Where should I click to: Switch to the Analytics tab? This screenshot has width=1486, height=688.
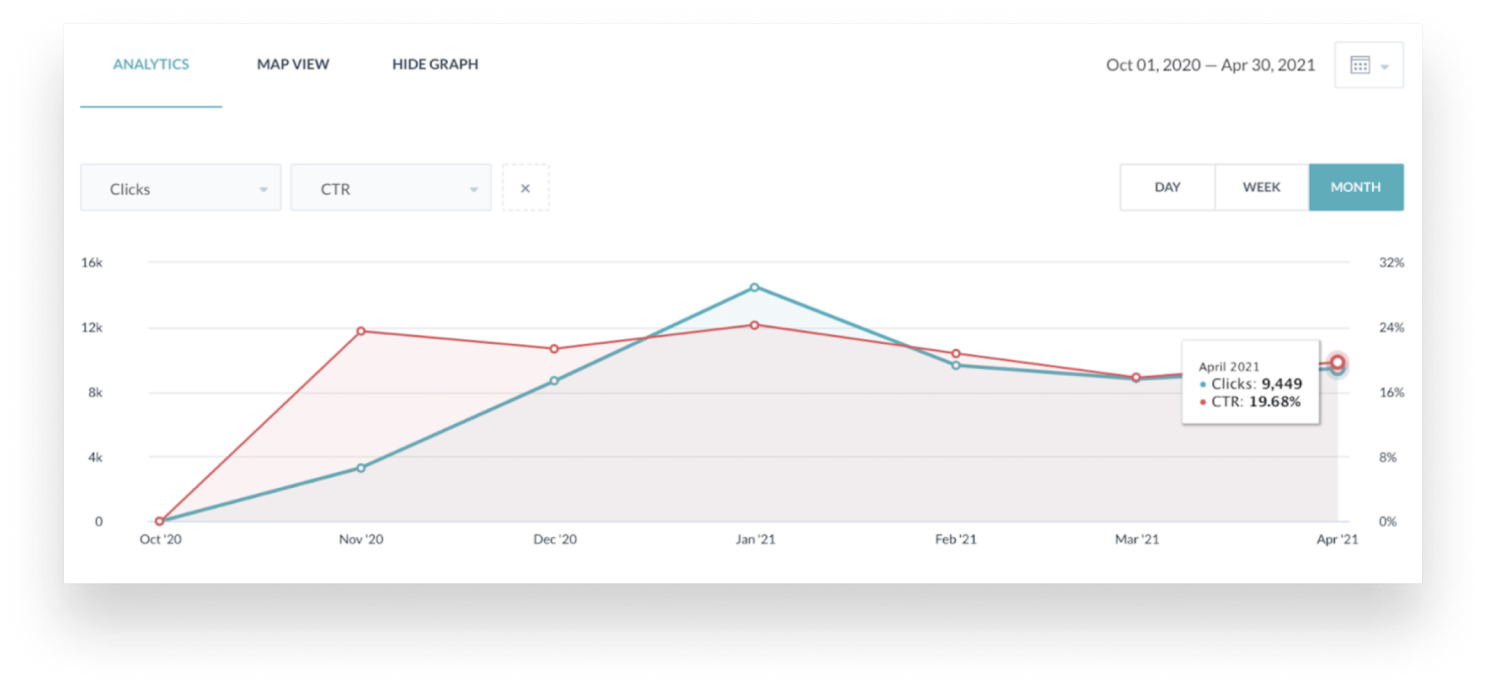151,64
